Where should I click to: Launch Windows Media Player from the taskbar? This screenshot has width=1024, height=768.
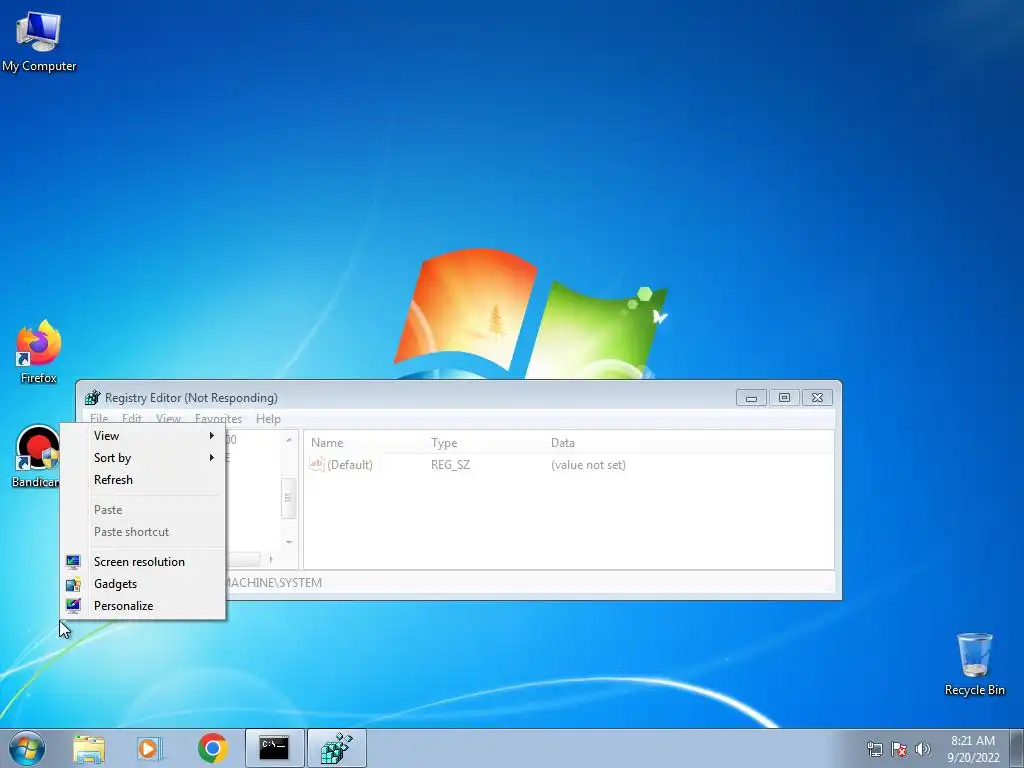pos(150,748)
